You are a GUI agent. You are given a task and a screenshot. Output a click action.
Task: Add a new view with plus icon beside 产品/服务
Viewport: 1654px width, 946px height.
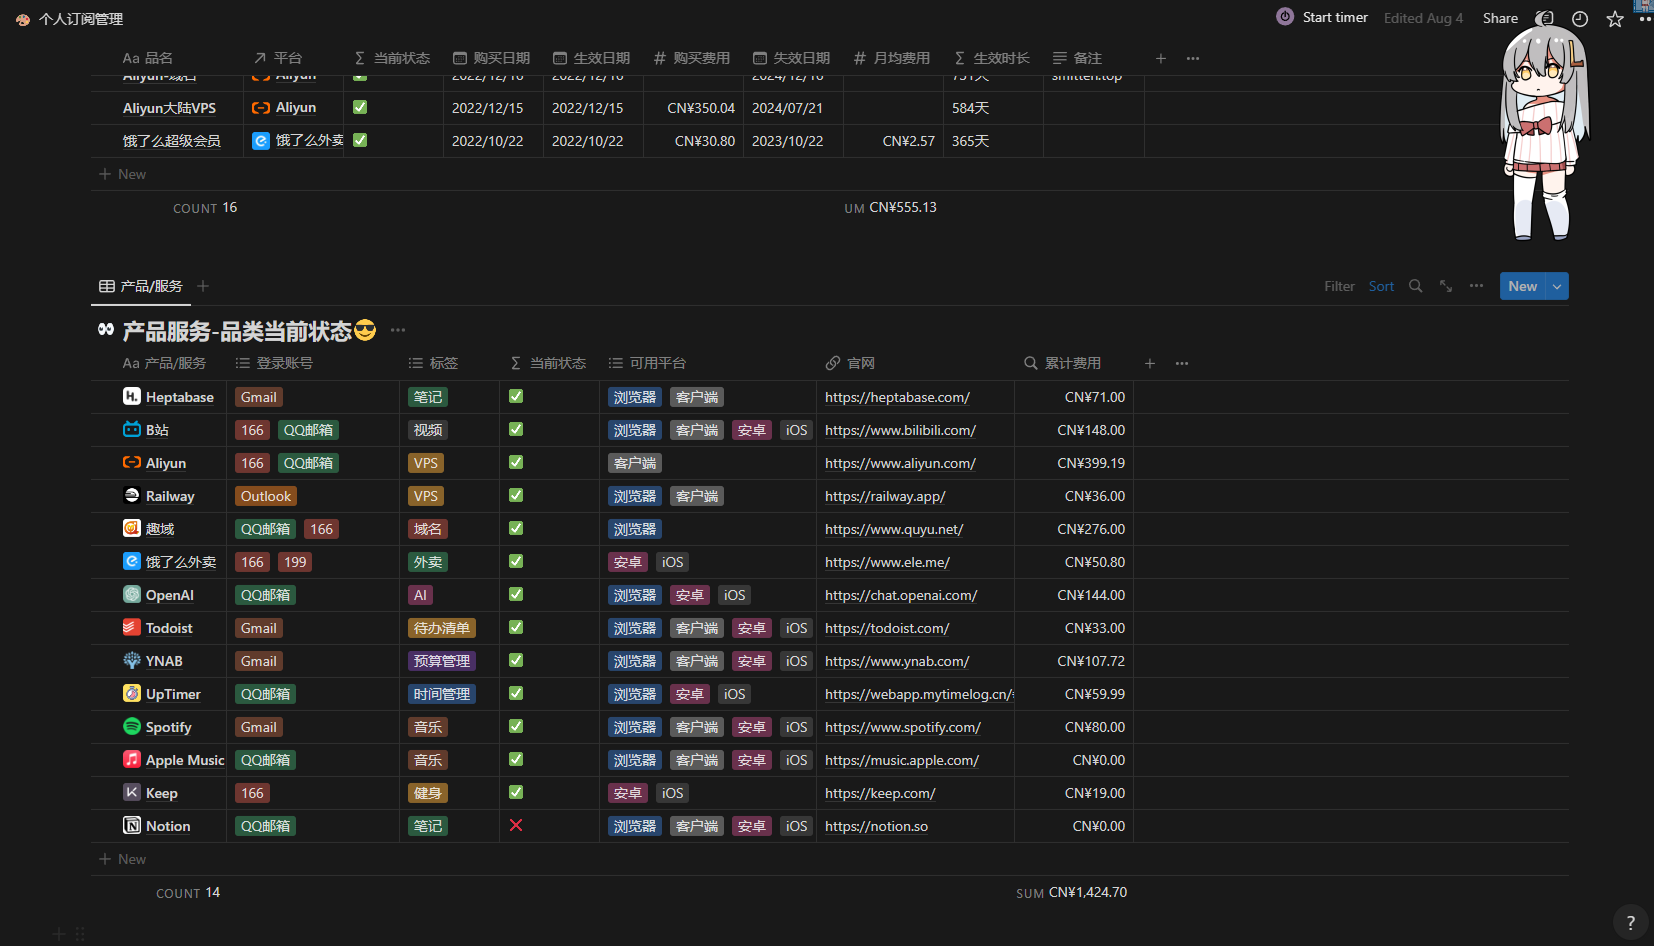click(x=203, y=286)
